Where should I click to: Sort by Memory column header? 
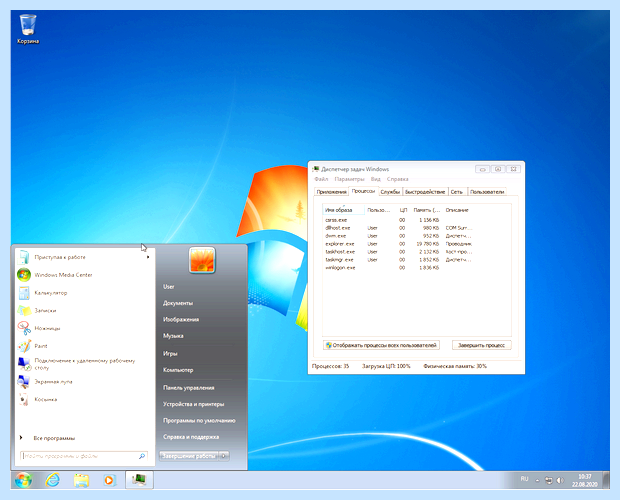(x=427, y=210)
